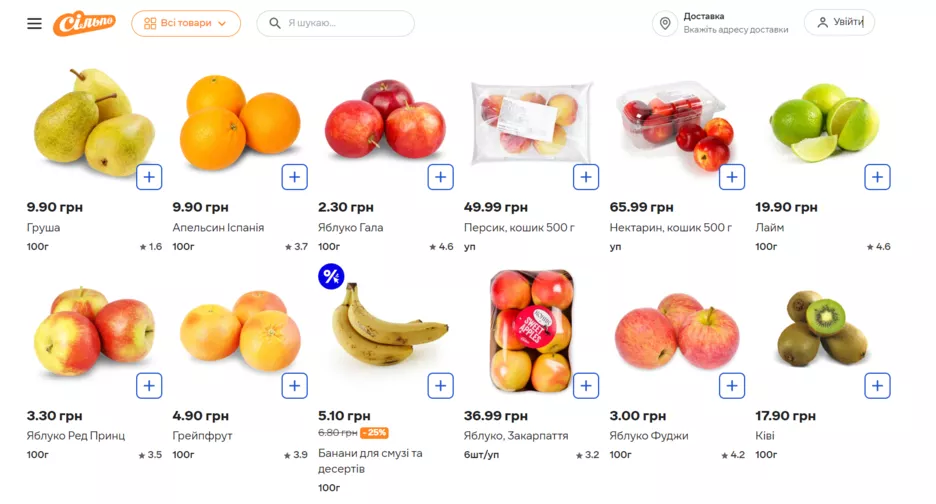Add Нектарин кошик to cart

(732, 177)
